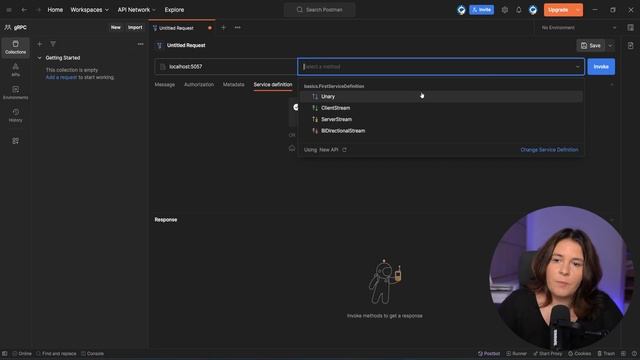
Task: Open a new tab with plus icon
Action: [223, 28]
